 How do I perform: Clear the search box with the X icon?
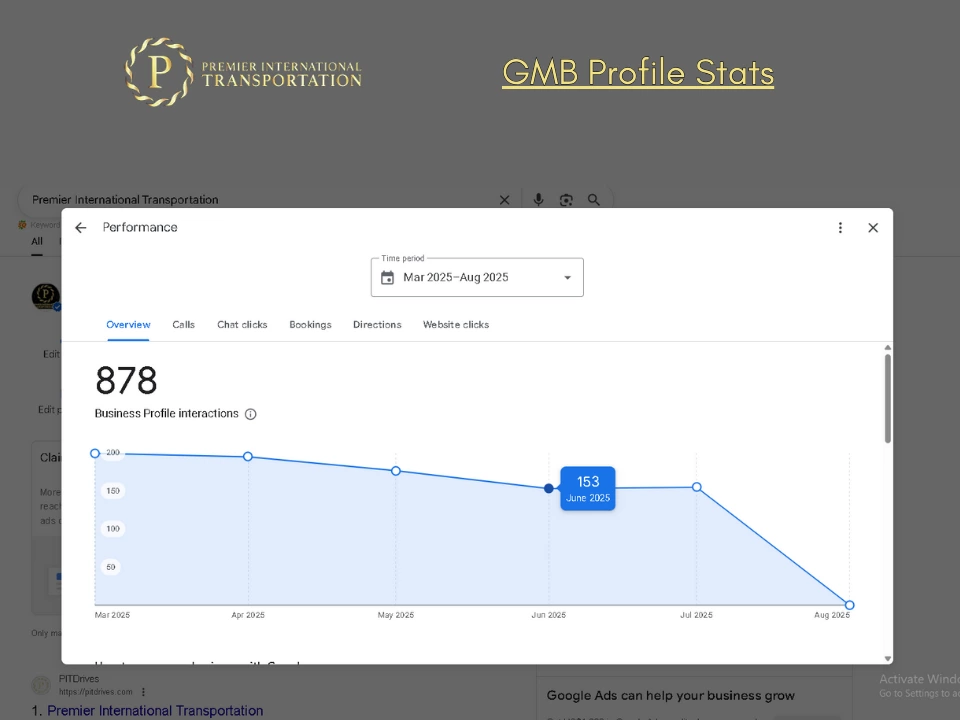(504, 200)
